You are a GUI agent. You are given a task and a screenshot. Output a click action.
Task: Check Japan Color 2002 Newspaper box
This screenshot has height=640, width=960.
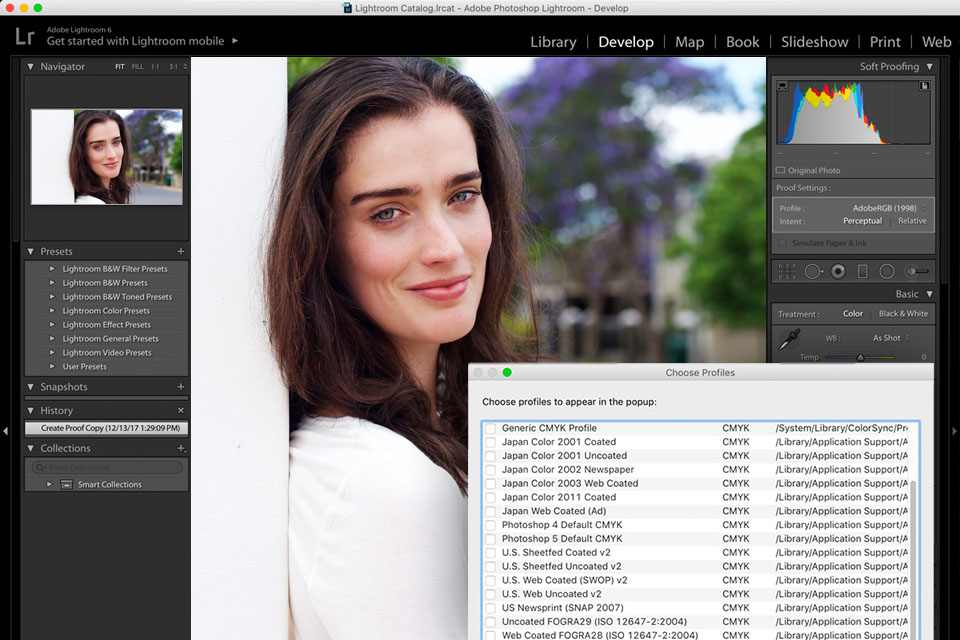click(x=490, y=470)
